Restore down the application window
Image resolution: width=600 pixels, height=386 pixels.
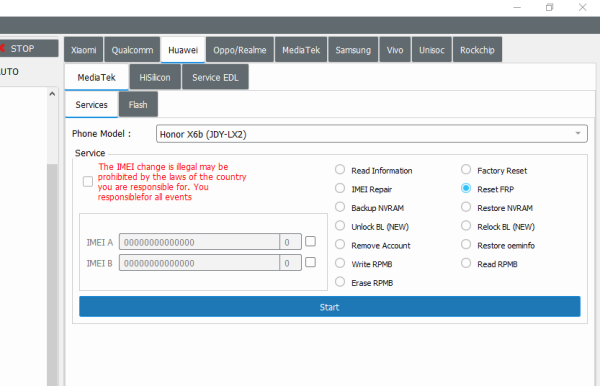pyautogui.click(x=549, y=8)
